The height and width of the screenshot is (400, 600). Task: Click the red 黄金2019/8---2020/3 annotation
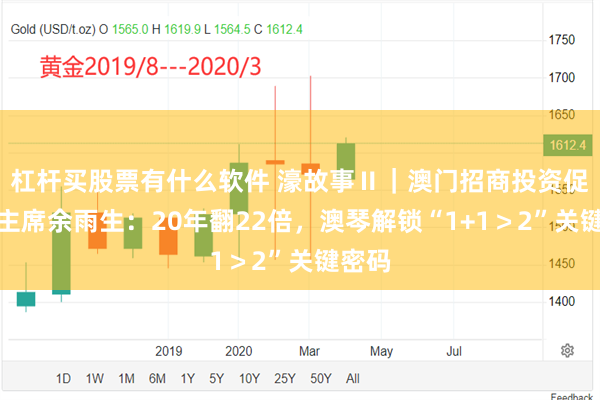click(x=151, y=67)
